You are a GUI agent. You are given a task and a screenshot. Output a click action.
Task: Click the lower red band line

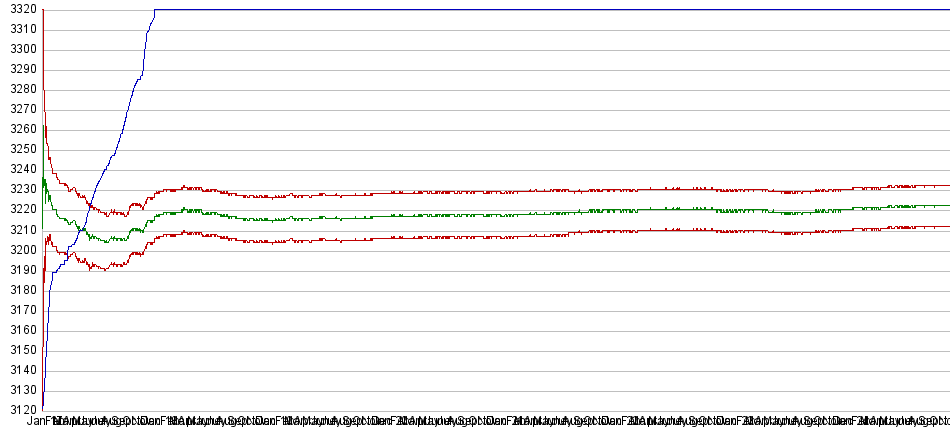click(500, 237)
